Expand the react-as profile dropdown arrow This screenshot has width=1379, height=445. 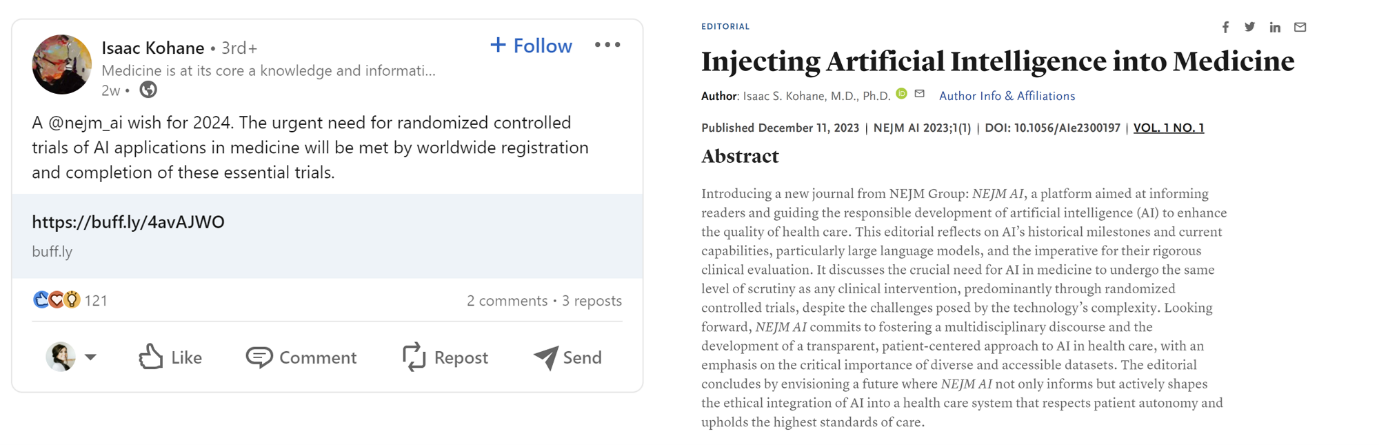90,357
